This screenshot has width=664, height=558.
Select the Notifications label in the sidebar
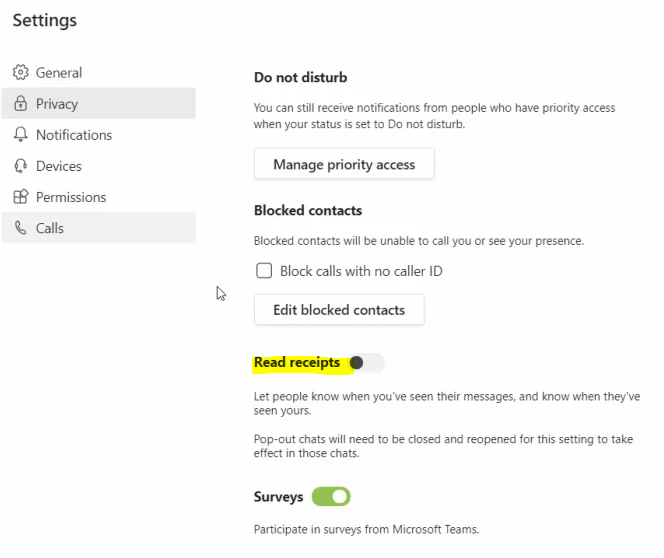click(x=74, y=135)
